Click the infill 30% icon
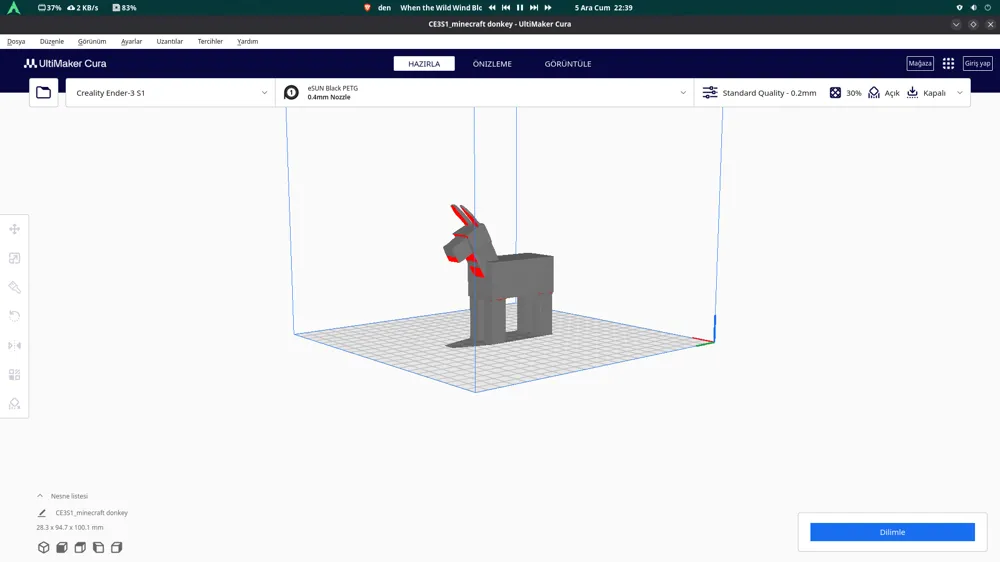Viewport: 1000px width, 562px height. (x=835, y=92)
